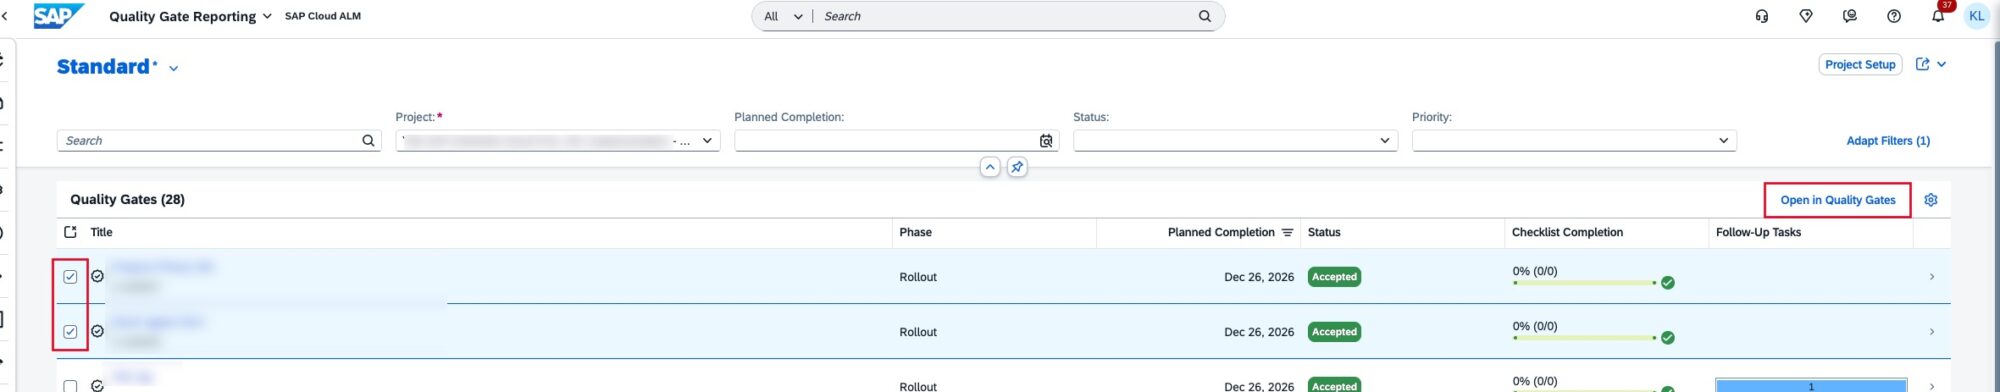
Task: Click the quality gate icon in second row
Action: (97, 331)
